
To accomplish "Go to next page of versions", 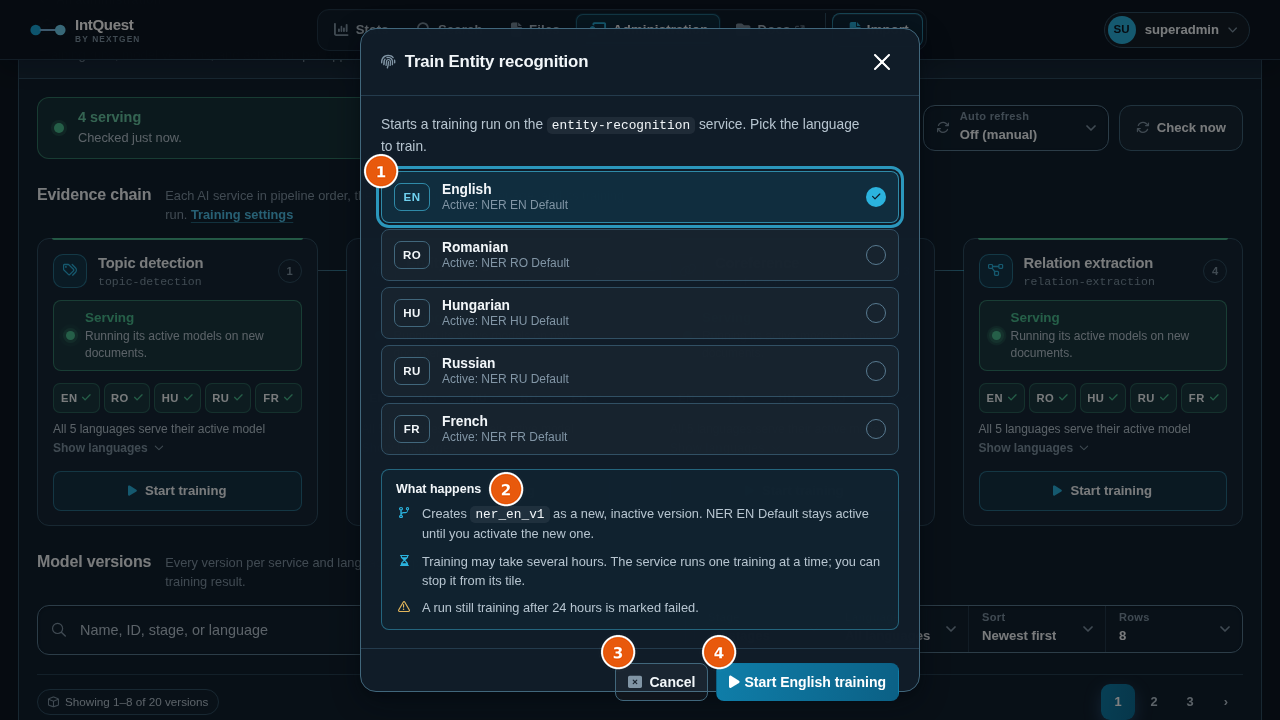I will pyautogui.click(x=1226, y=702).
